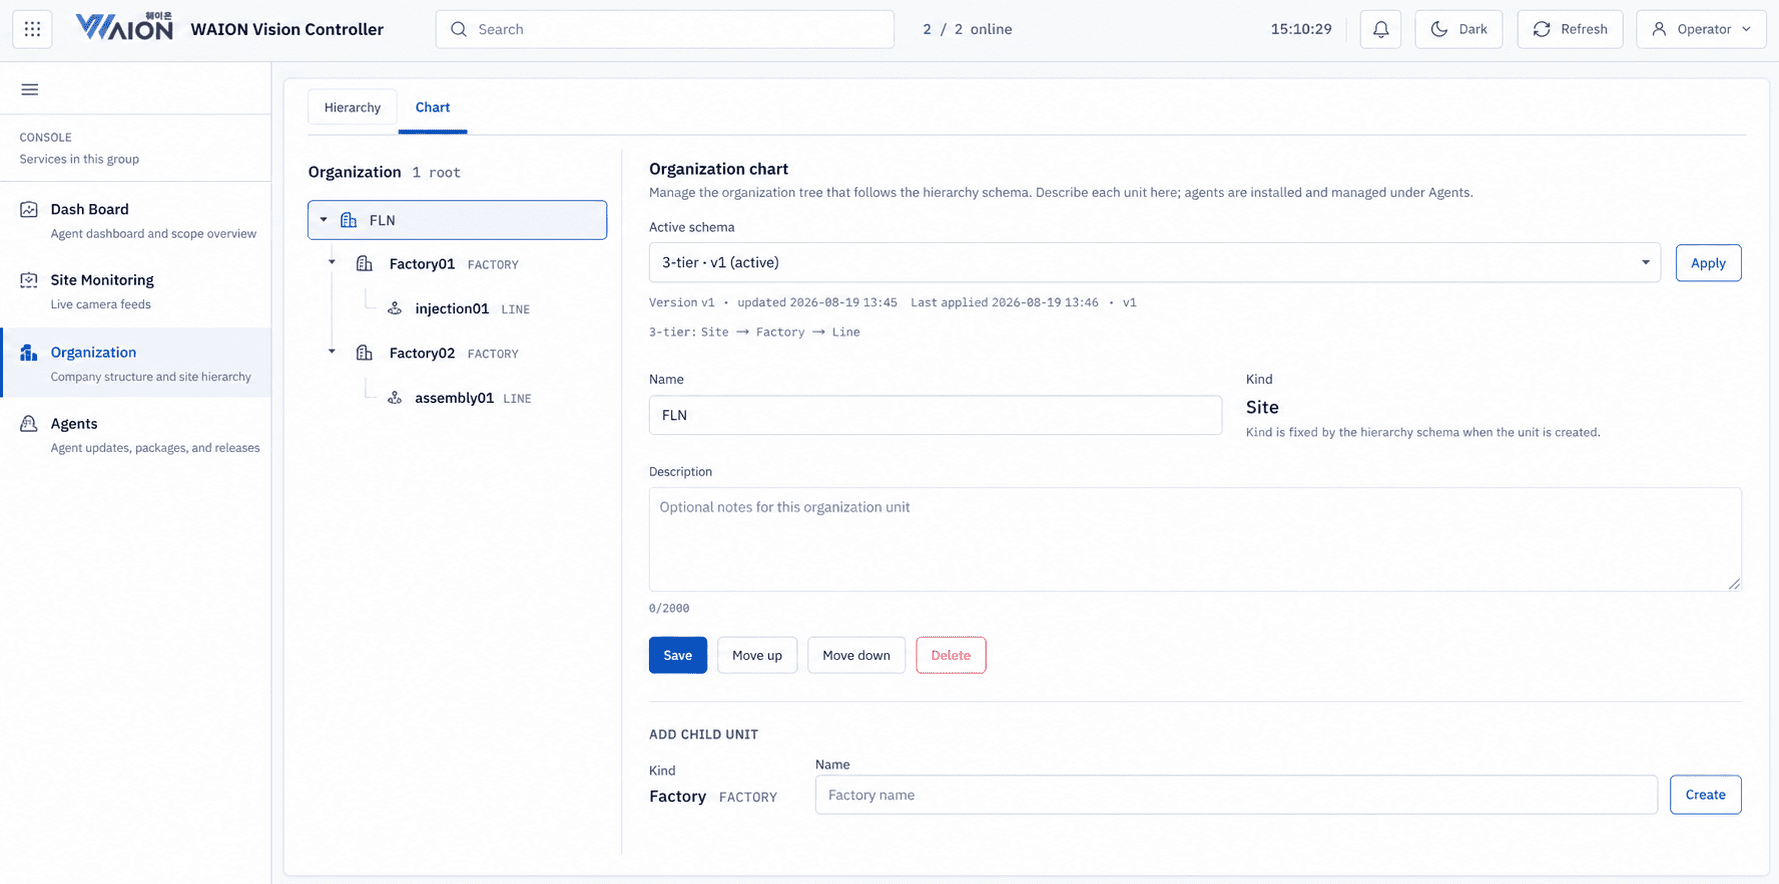Click the Agents sidebar icon
1779x884 pixels.
point(29,424)
